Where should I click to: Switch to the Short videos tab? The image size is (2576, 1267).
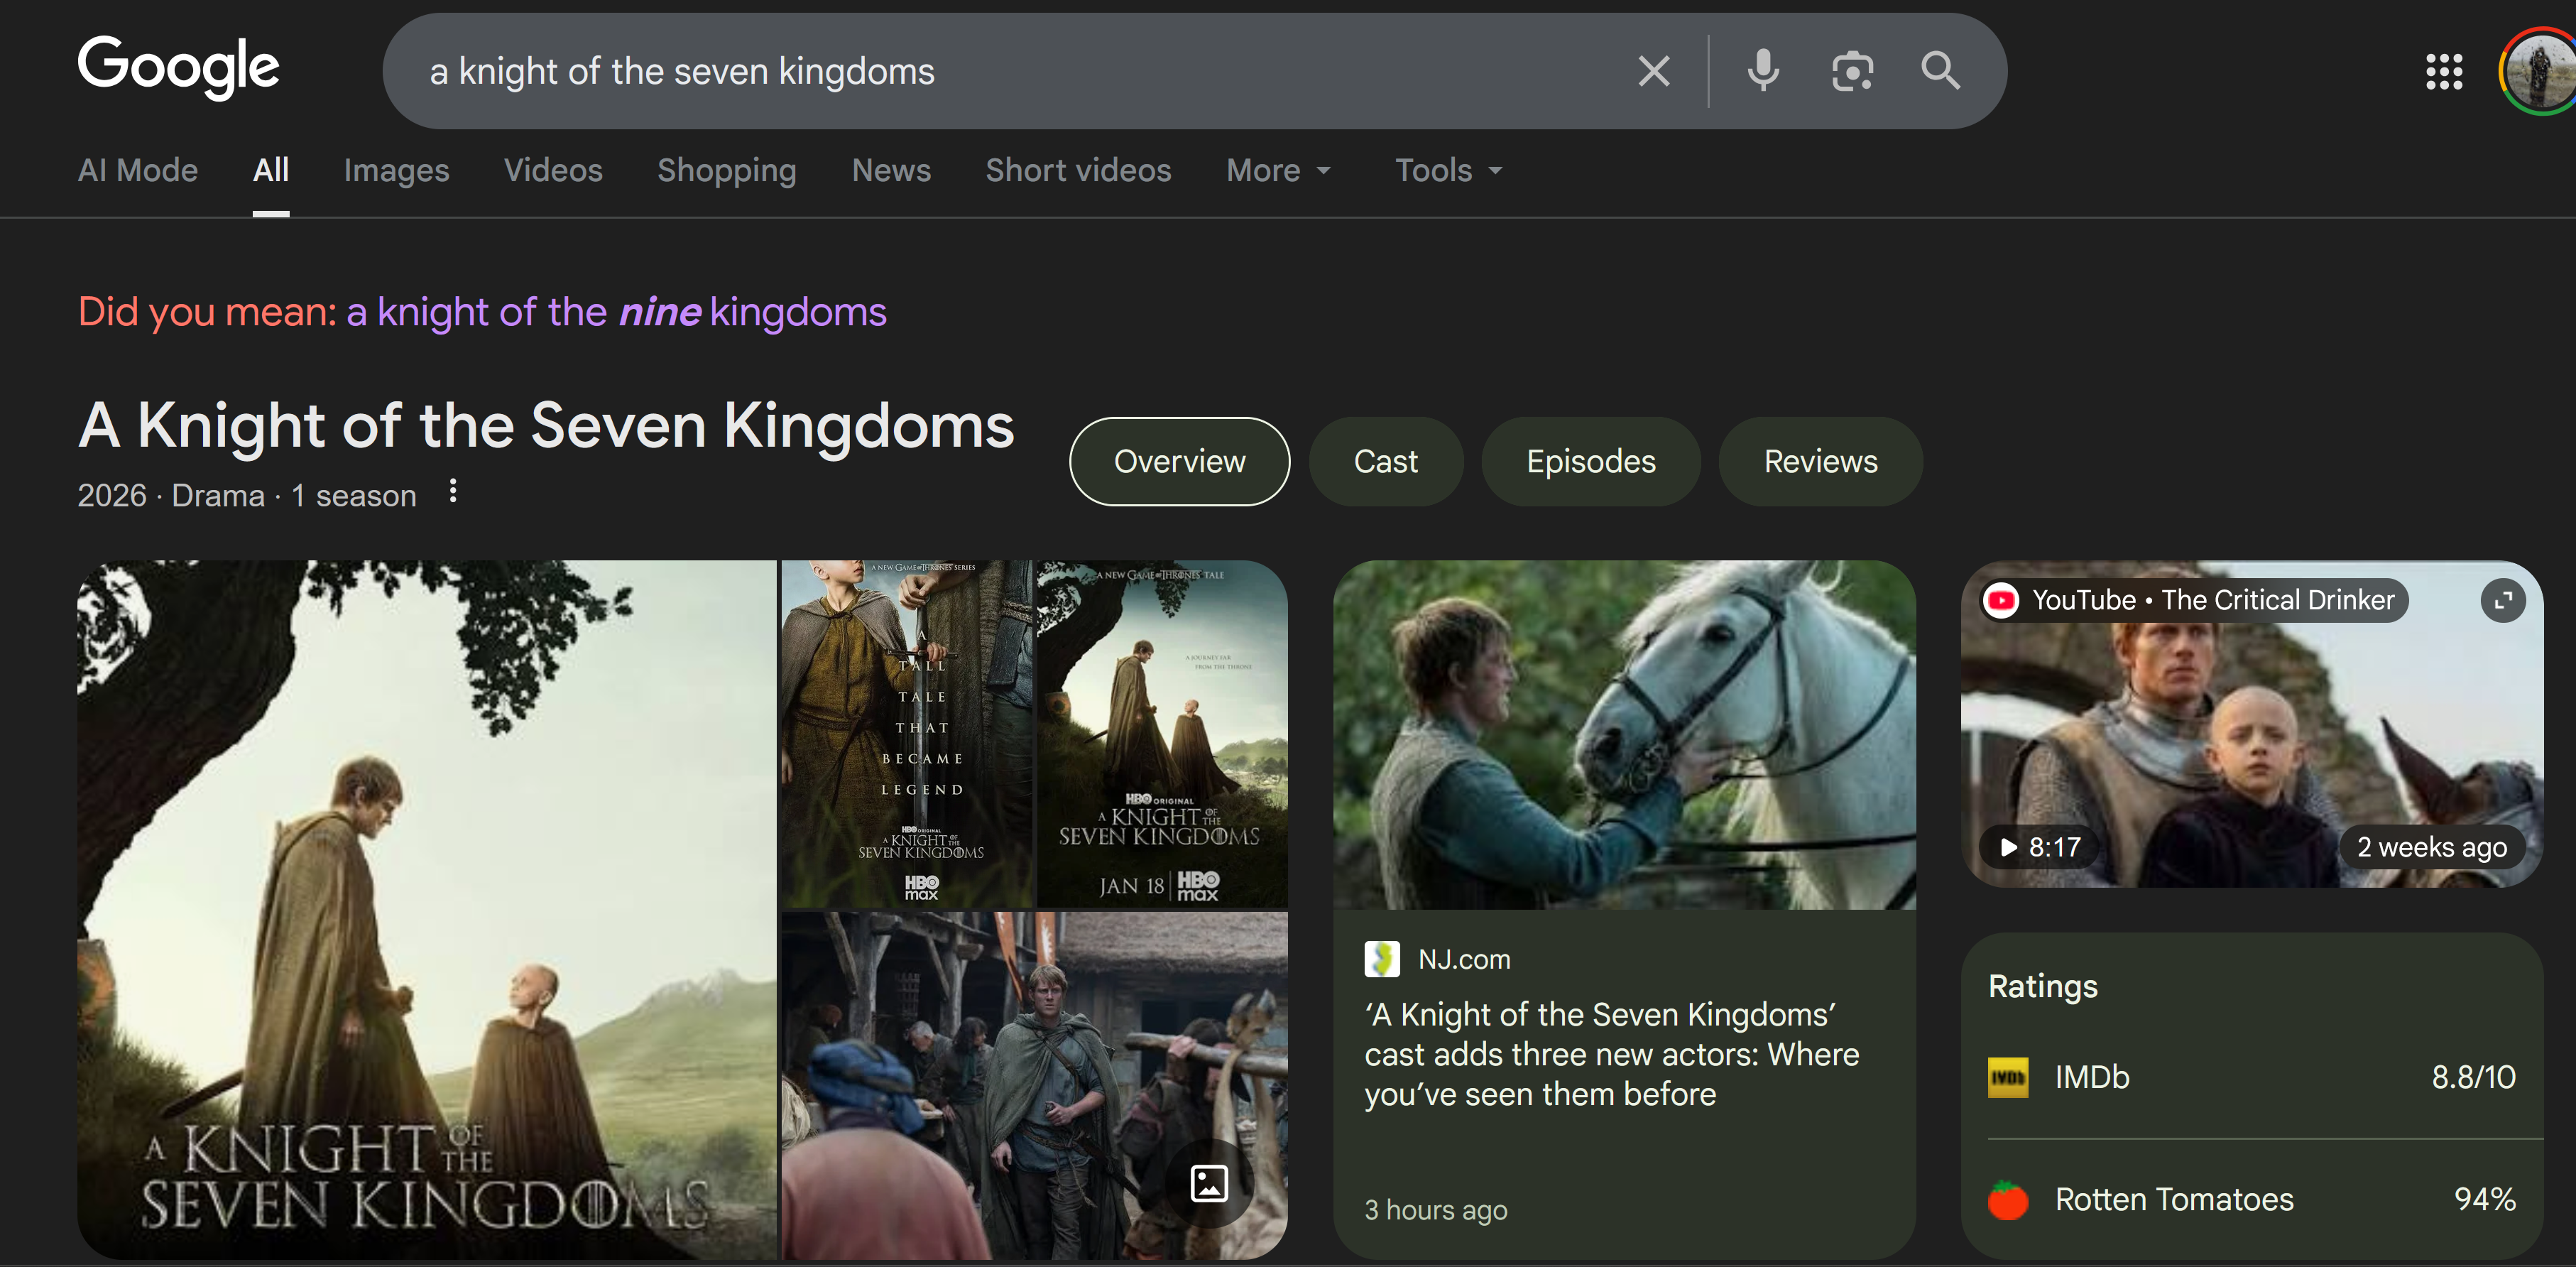click(x=1078, y=170)
